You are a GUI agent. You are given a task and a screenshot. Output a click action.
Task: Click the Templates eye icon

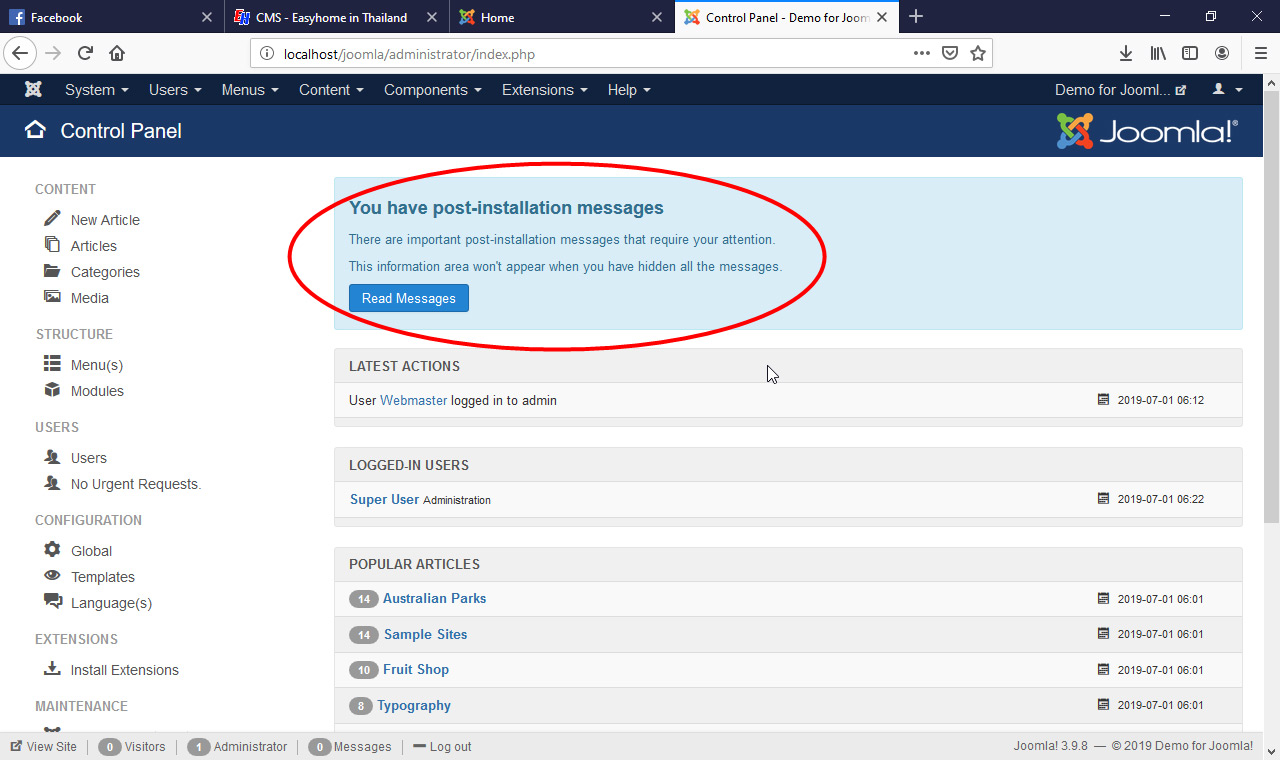click(53, 576)
